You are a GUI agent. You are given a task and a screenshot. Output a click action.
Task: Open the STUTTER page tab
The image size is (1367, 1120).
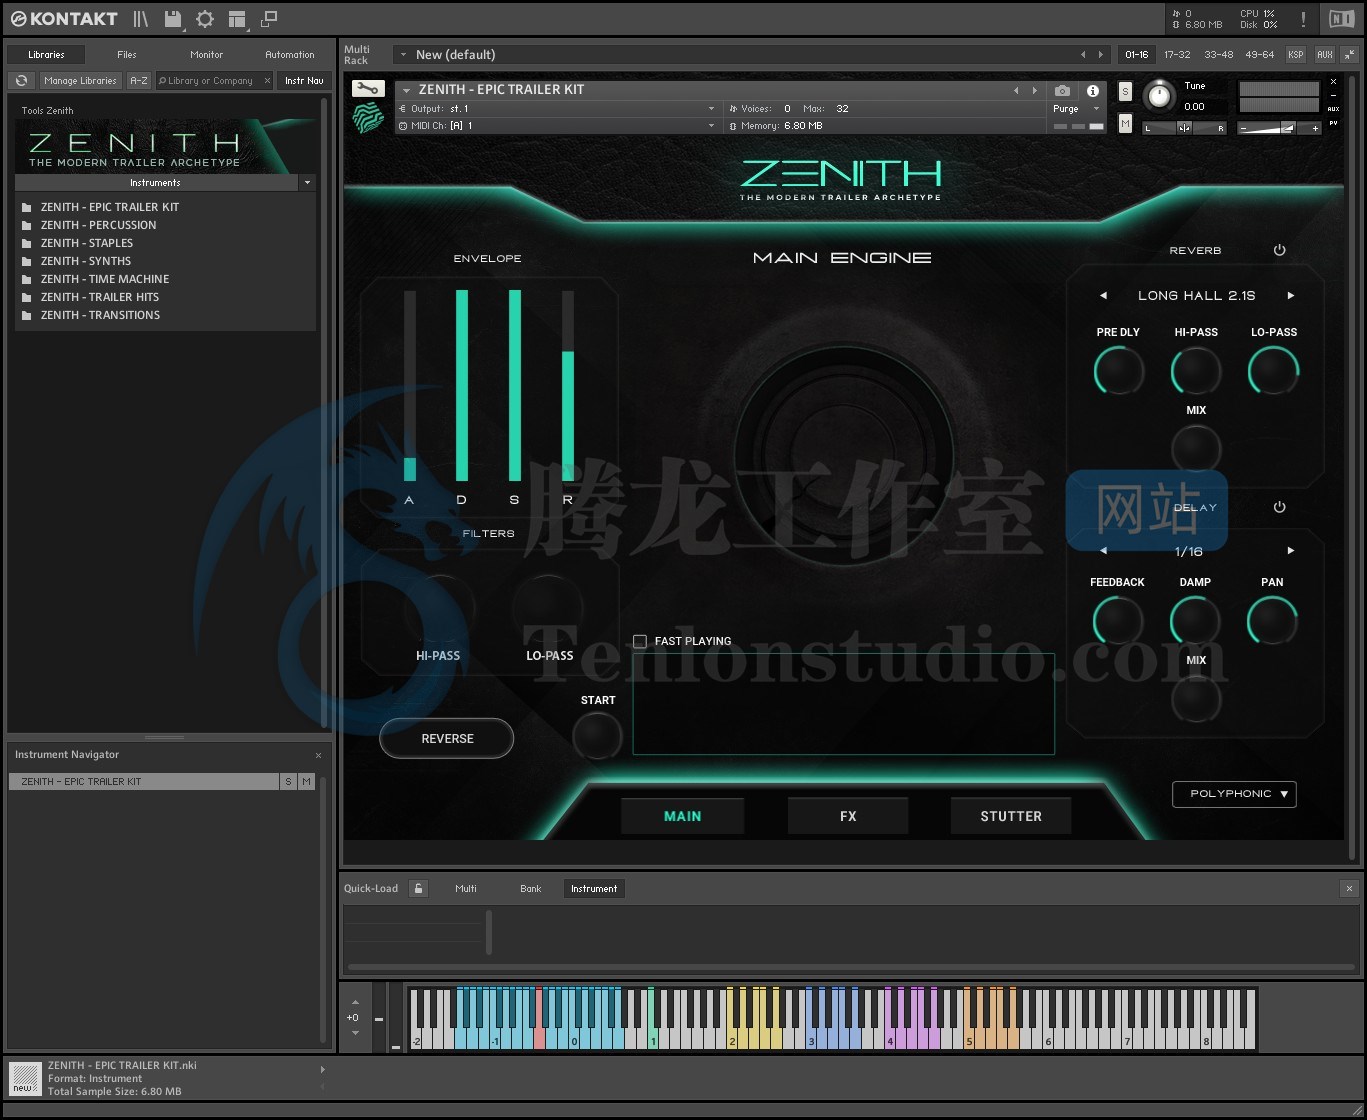click(1011, 816)
